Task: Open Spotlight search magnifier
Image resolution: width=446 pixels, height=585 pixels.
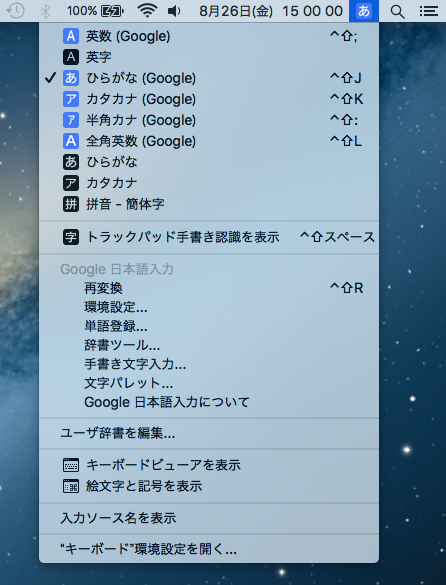Action: pos(397,12)
